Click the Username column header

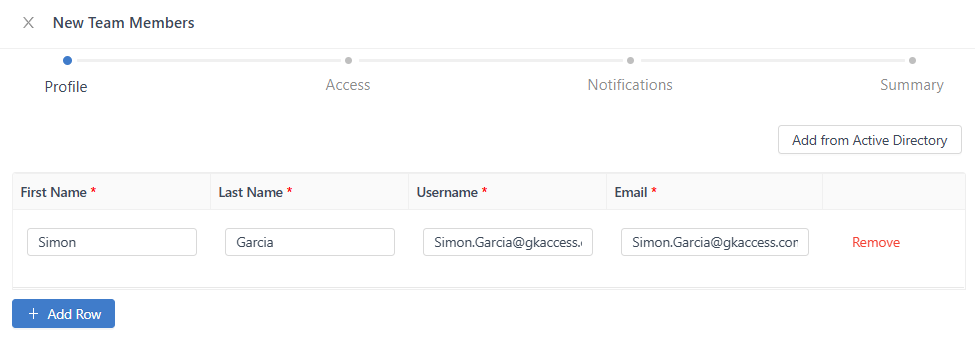tap(451, 192)
